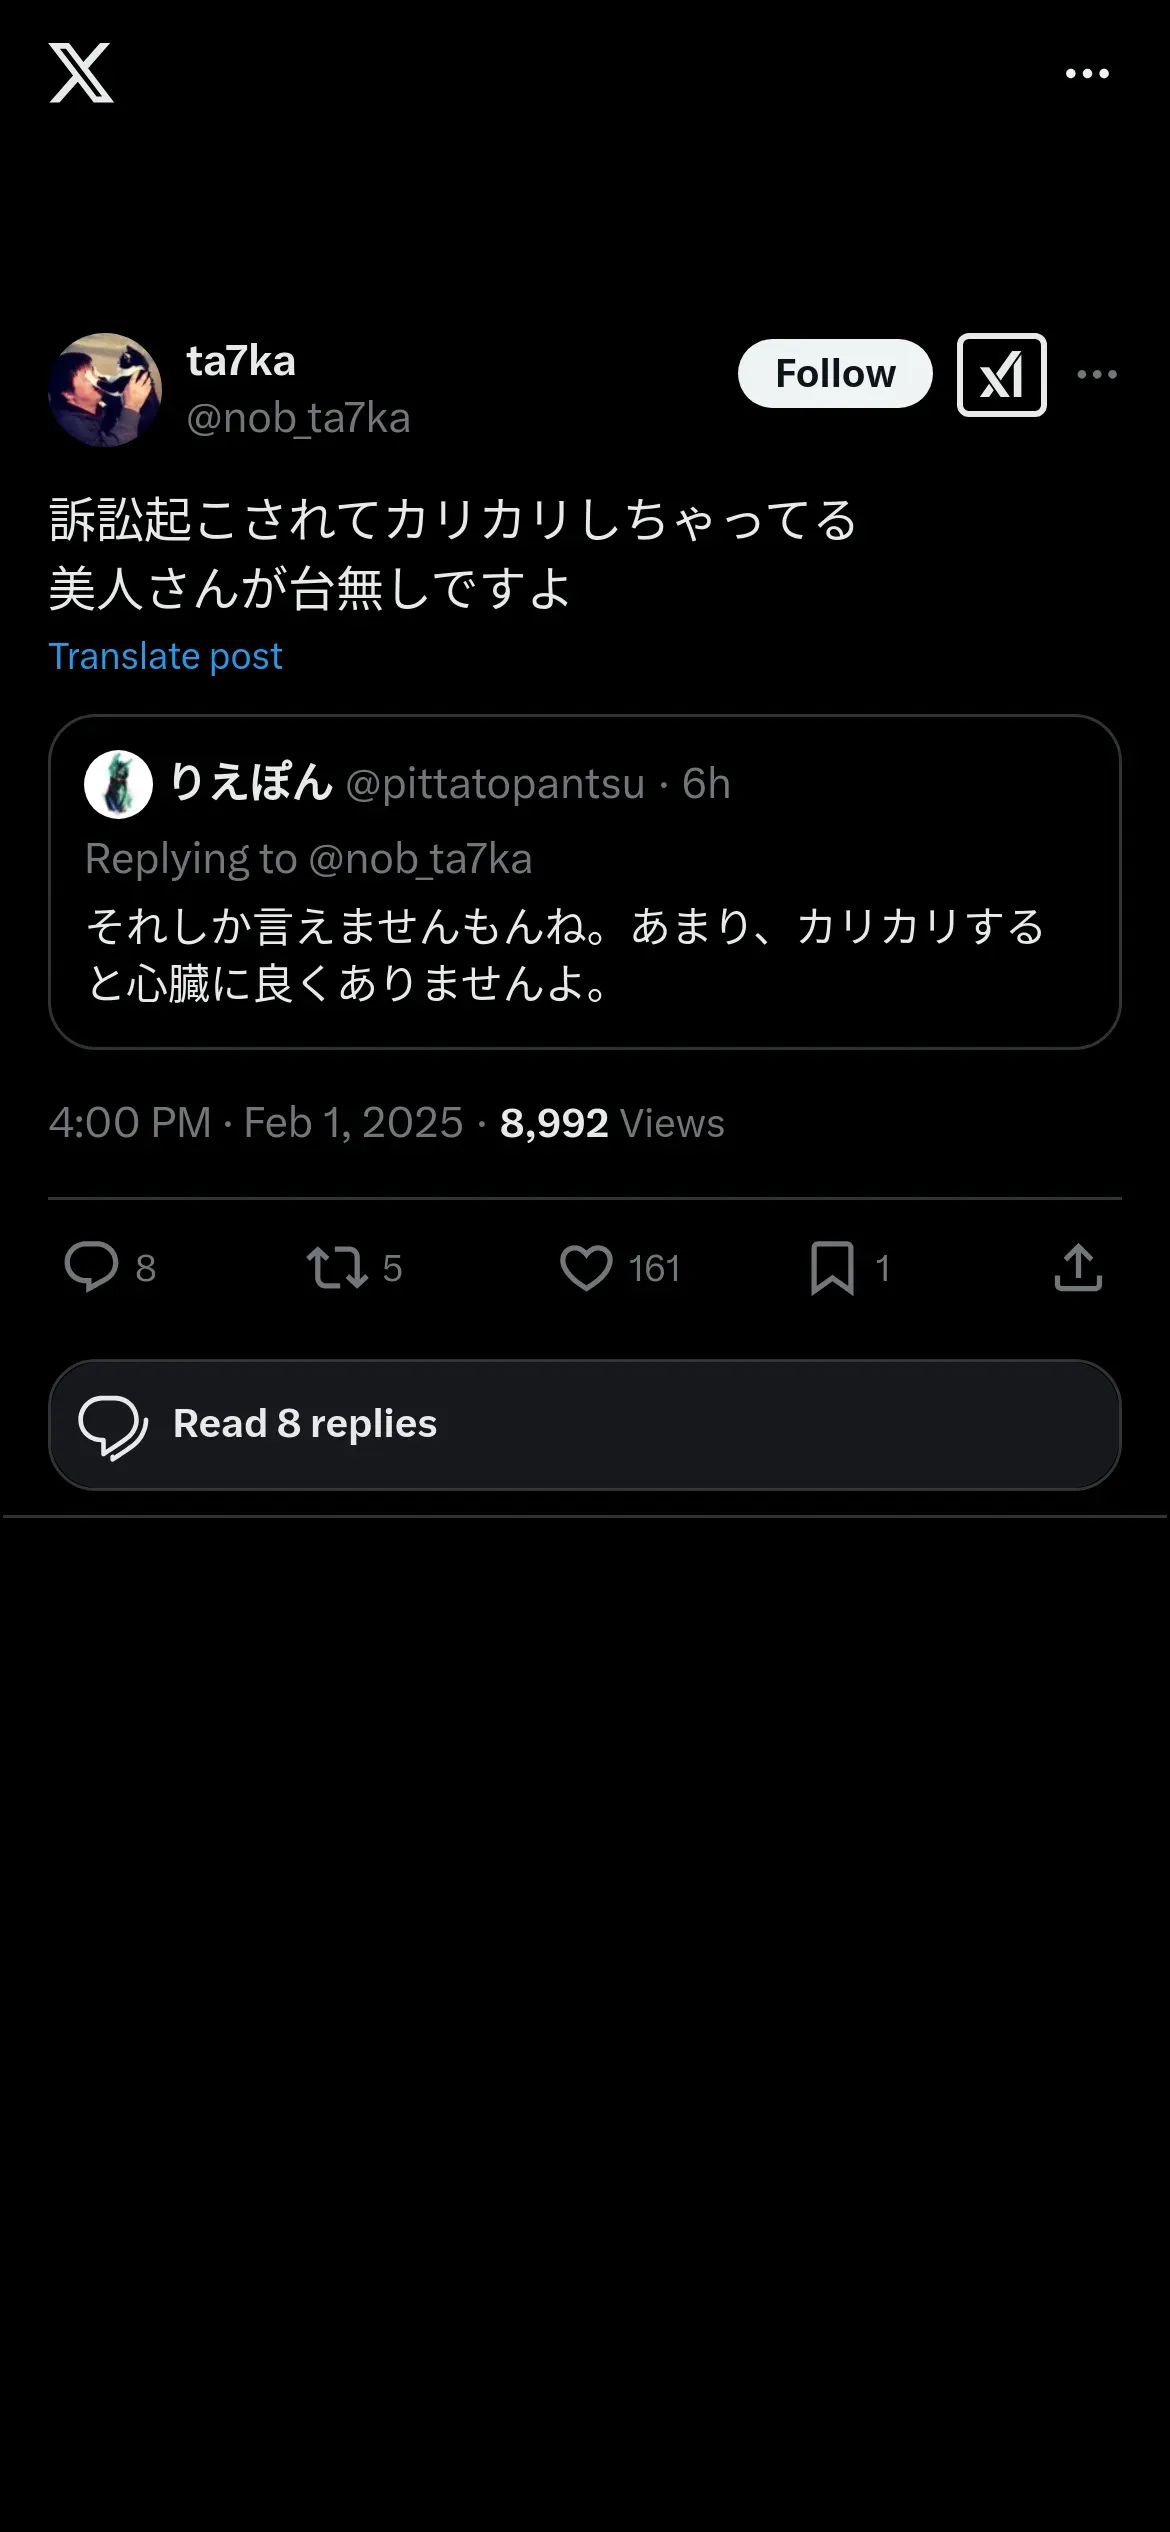Open the post's three-dot more menu
The width and height of the screenshot is (1170, 2532).
1097,374
